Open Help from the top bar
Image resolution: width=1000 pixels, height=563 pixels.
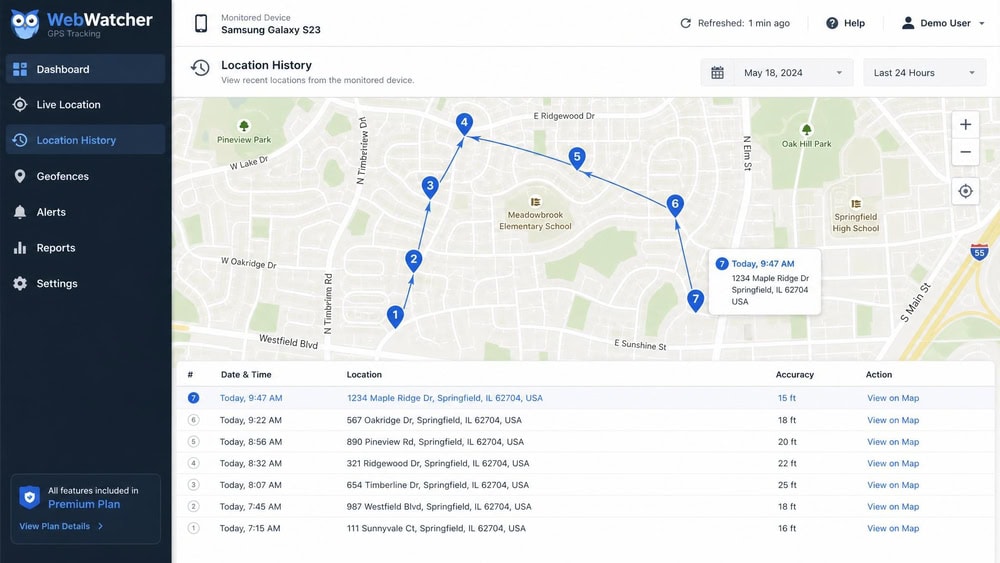point(846,23)
